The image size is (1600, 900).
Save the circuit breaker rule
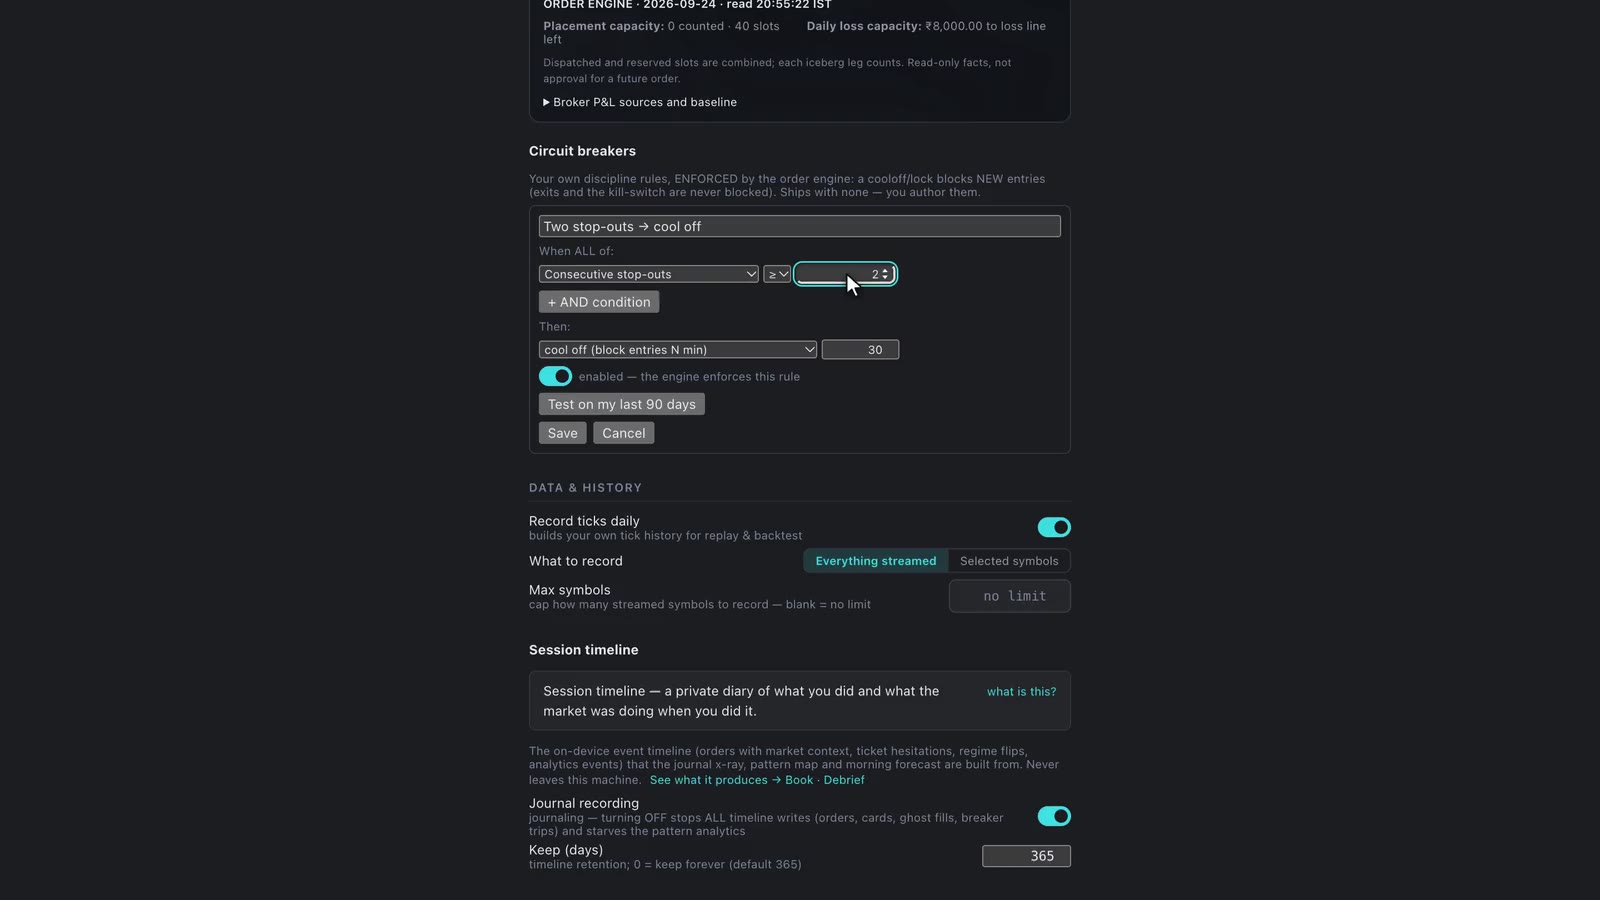click(563, 433)
